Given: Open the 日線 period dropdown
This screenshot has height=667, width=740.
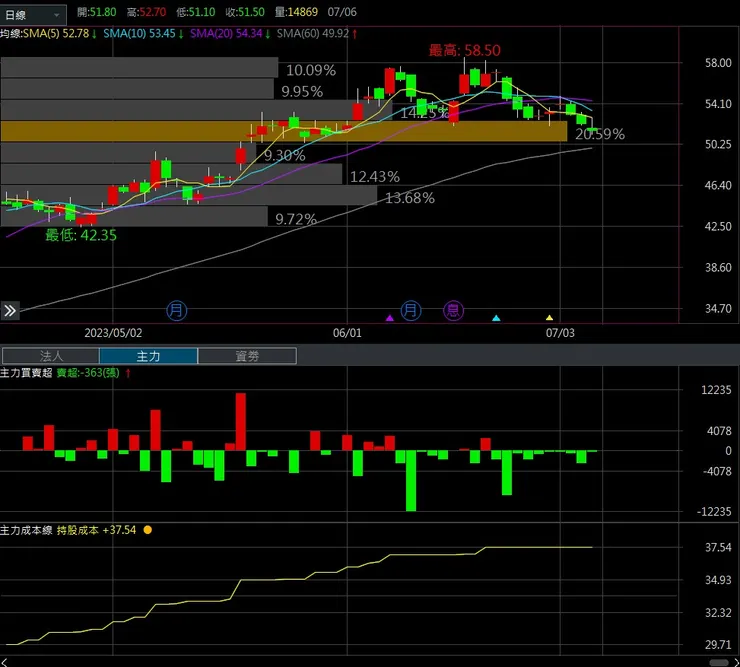Looking at the screenshot, I should [33, 15].
